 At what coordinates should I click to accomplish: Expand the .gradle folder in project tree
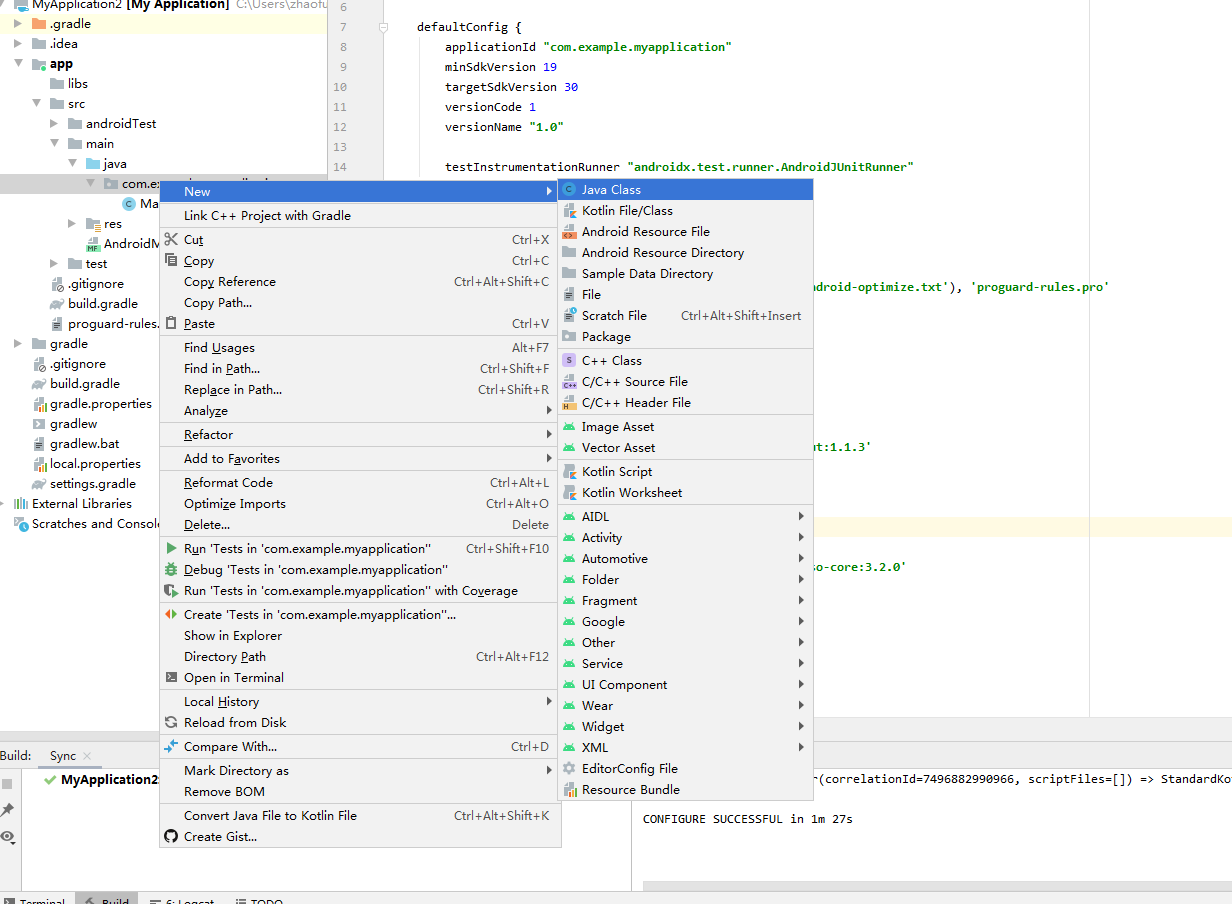click(x=18, y=23)
